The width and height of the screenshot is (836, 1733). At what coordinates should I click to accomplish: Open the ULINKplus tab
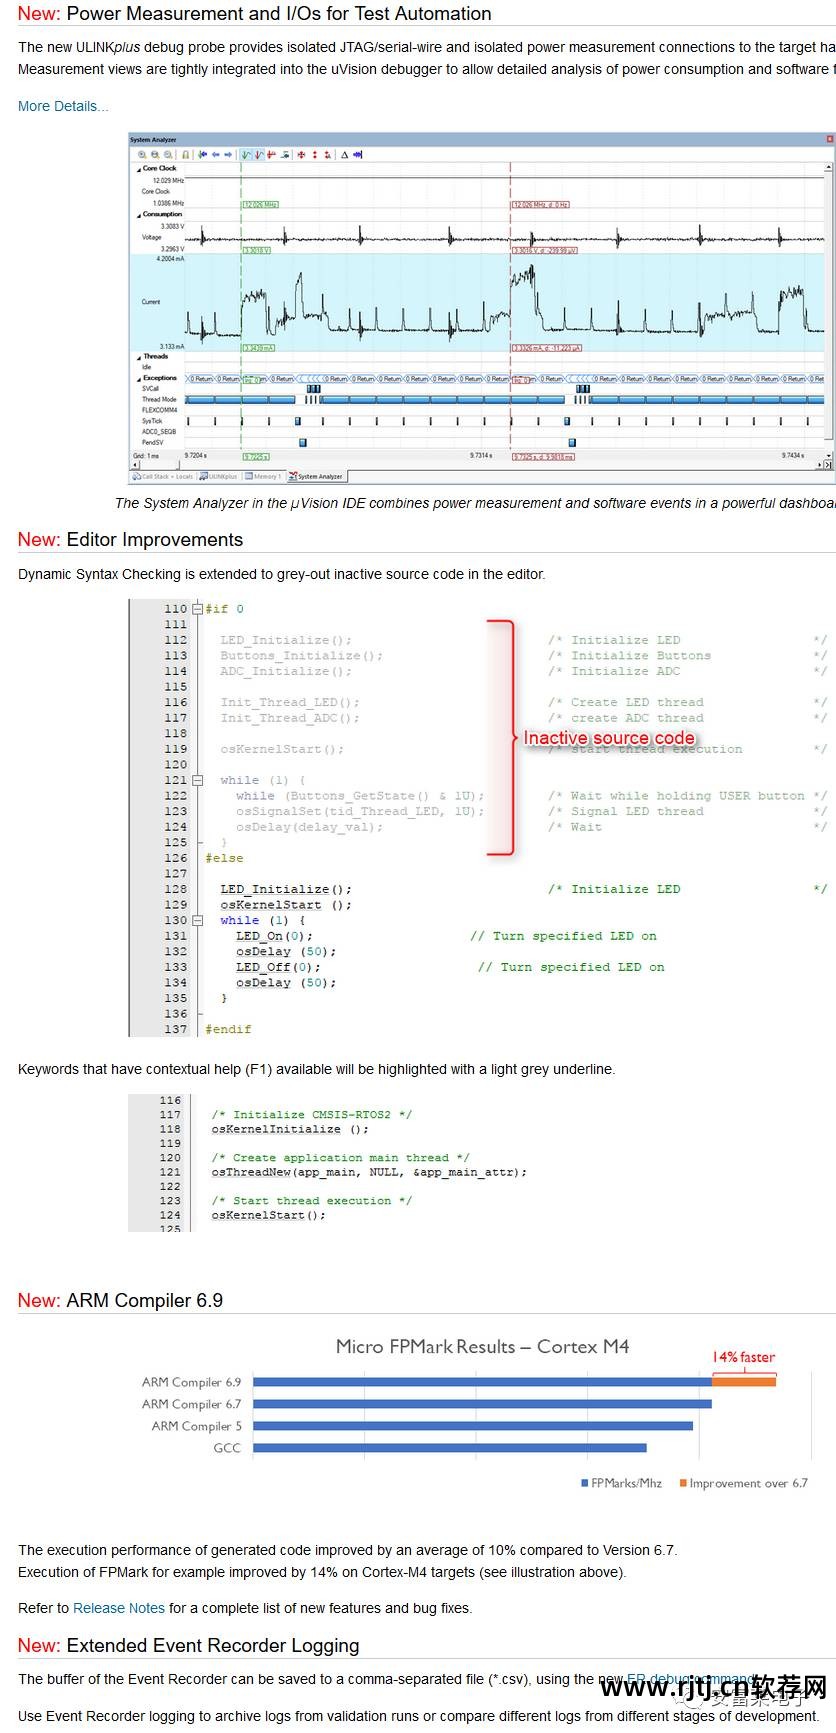(218, 477)
